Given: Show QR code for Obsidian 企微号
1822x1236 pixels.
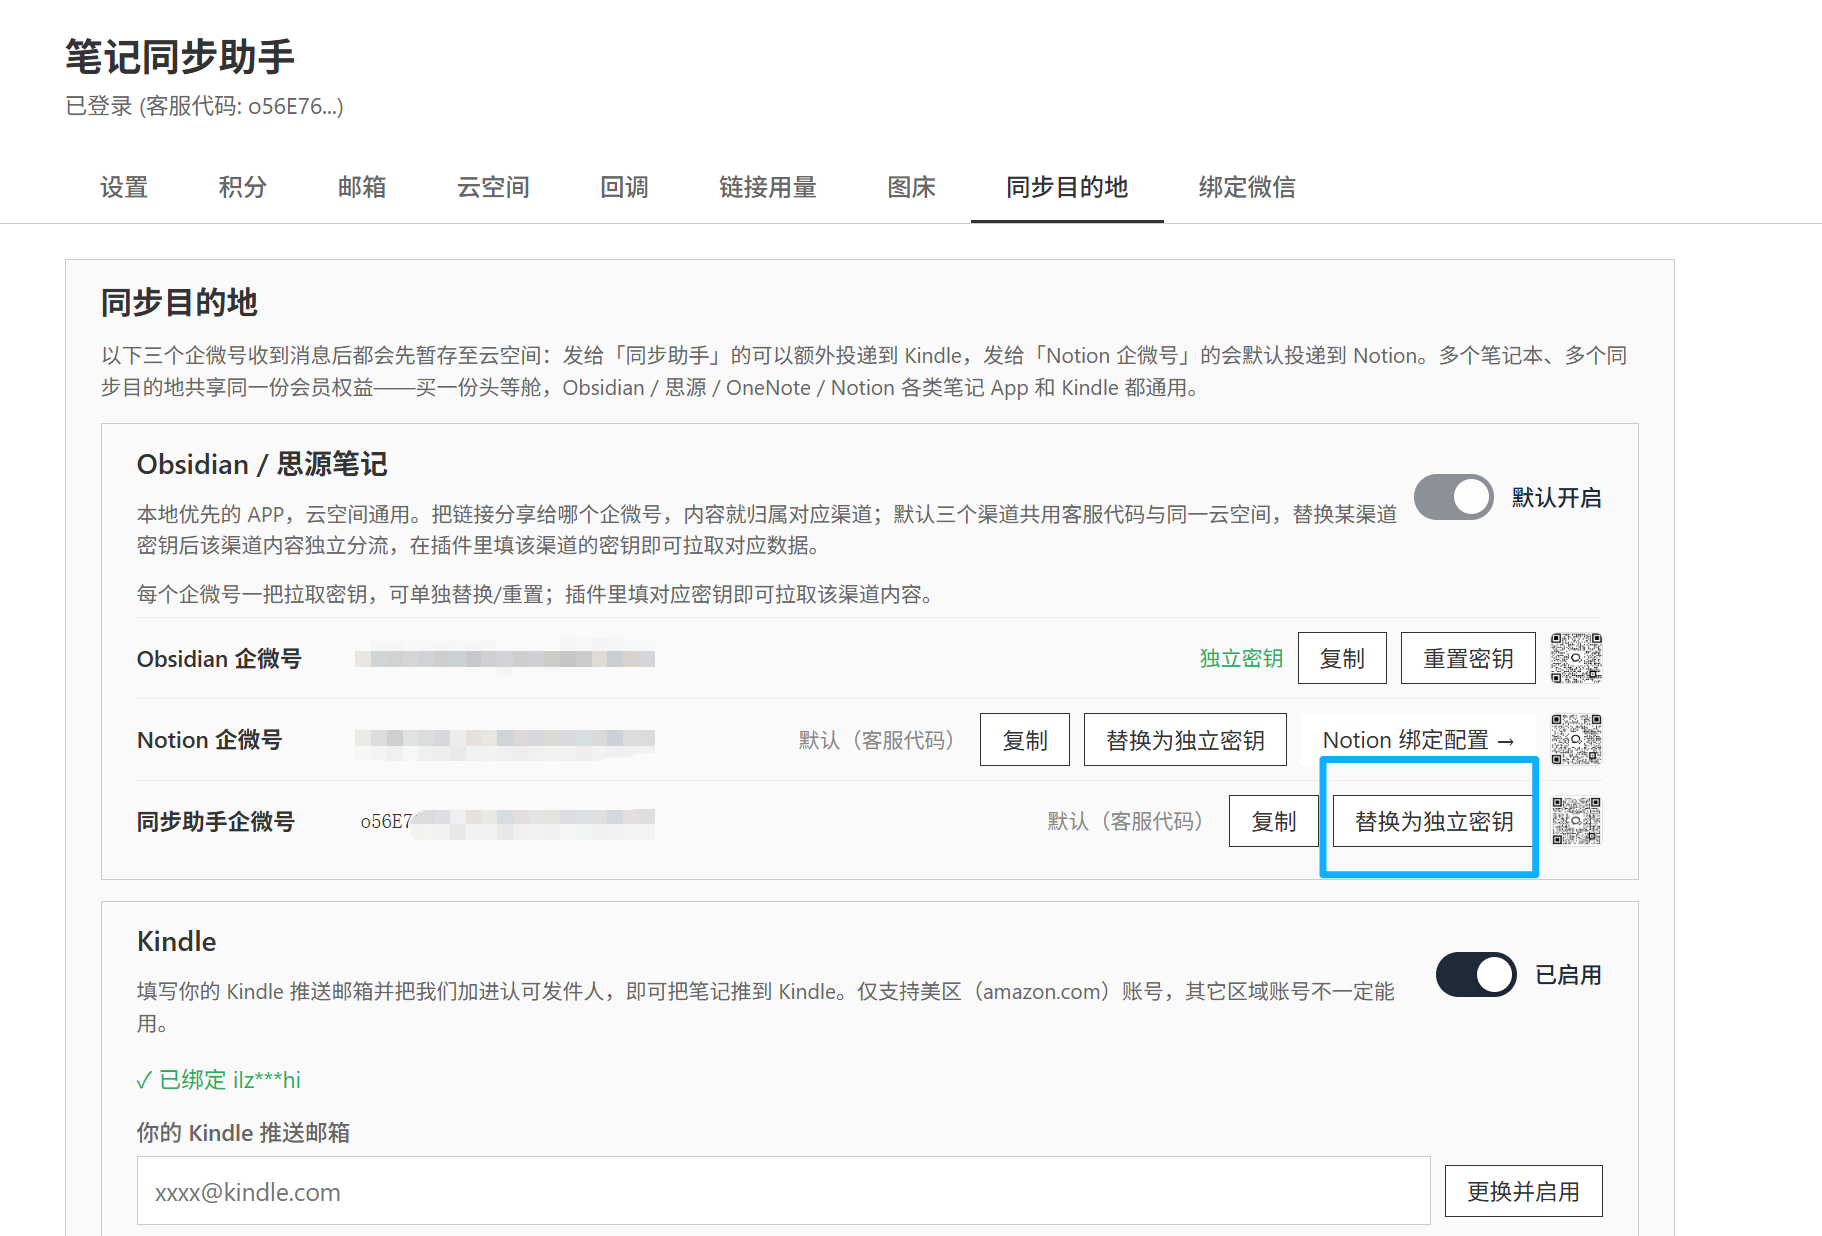Looking at the screenshot, I should [1576, 658].
